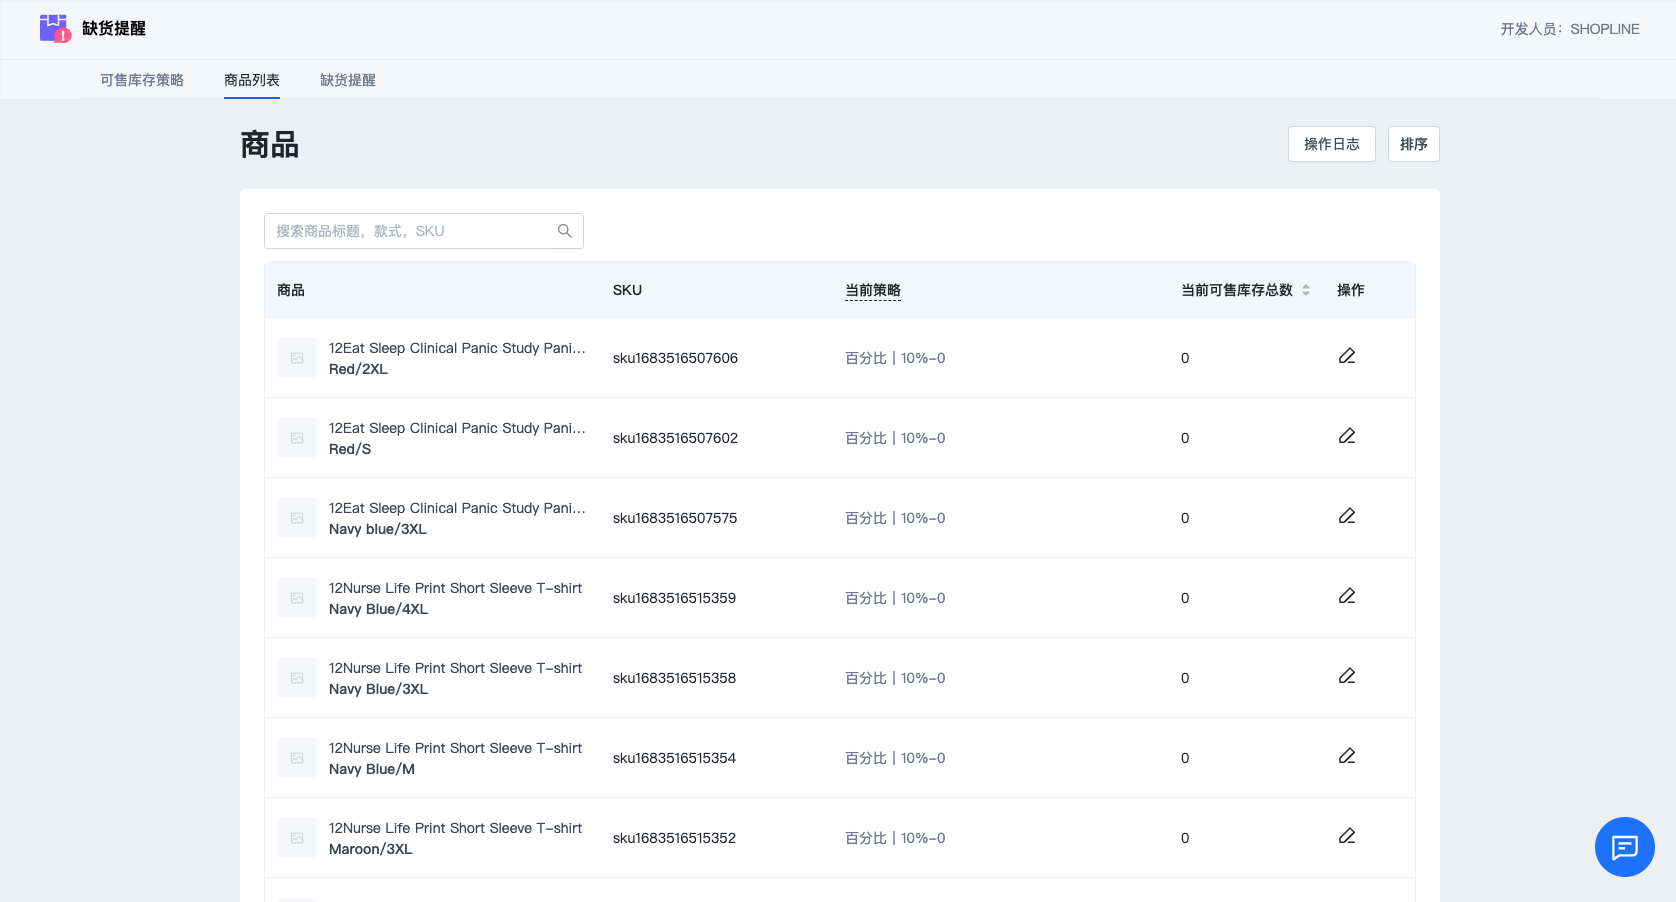Viewport: 1676px width, 902px height.
Task: Click strategy 百分比 | 10%-0 for sku1683516507606
Action: (895, 358)
